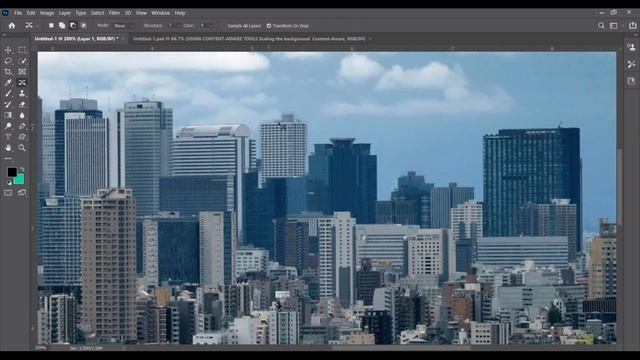Select the Lasso tool
Viewport: 640px width, 360px height.
pos(8,61)
